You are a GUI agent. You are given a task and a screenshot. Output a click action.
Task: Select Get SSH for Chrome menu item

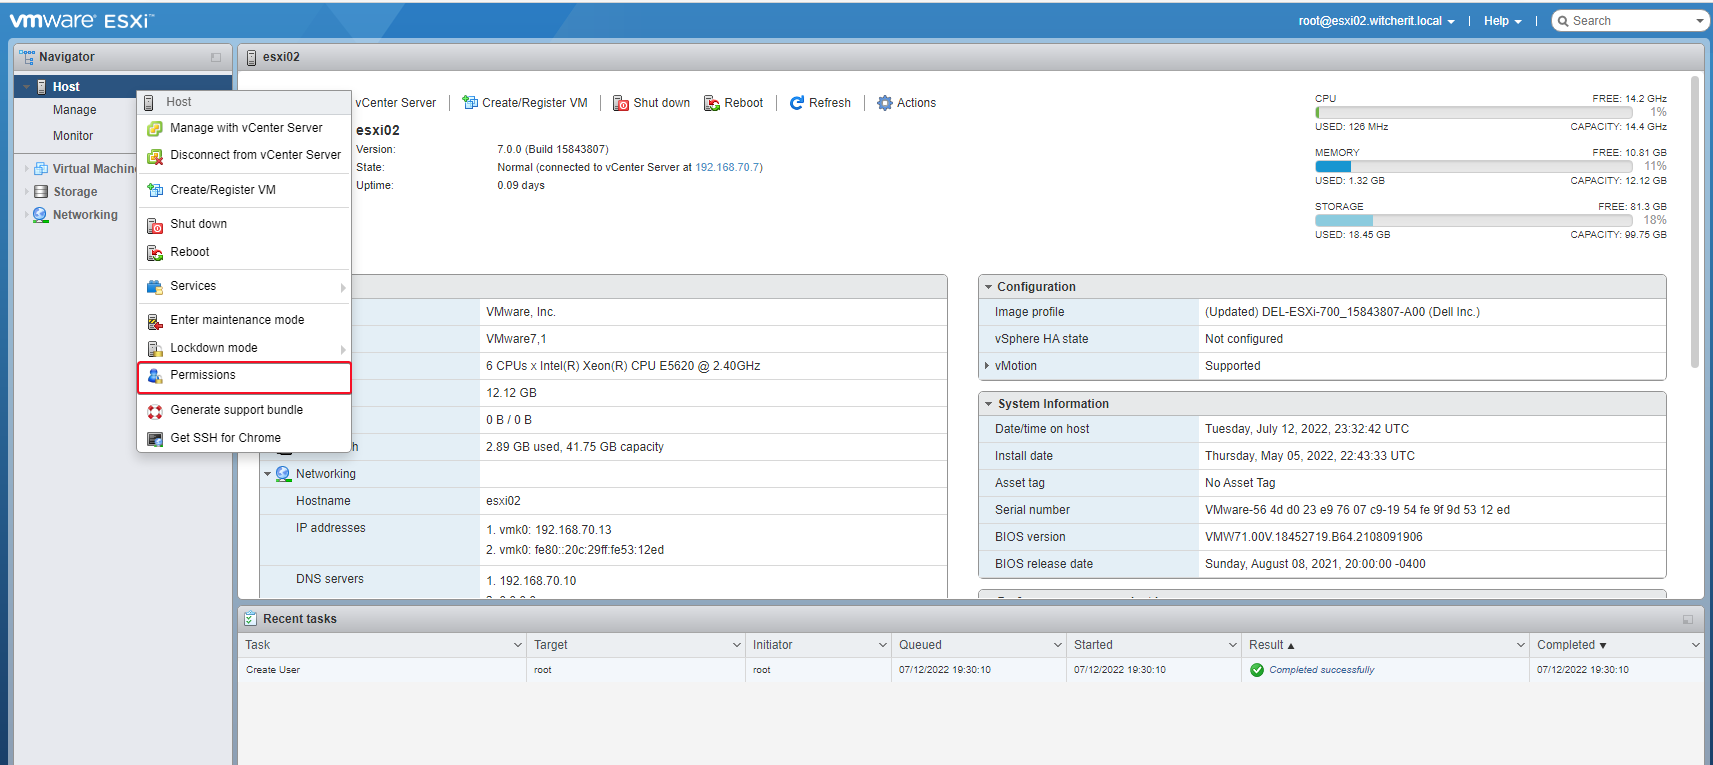pyautogui.click(x=244, y=438)
